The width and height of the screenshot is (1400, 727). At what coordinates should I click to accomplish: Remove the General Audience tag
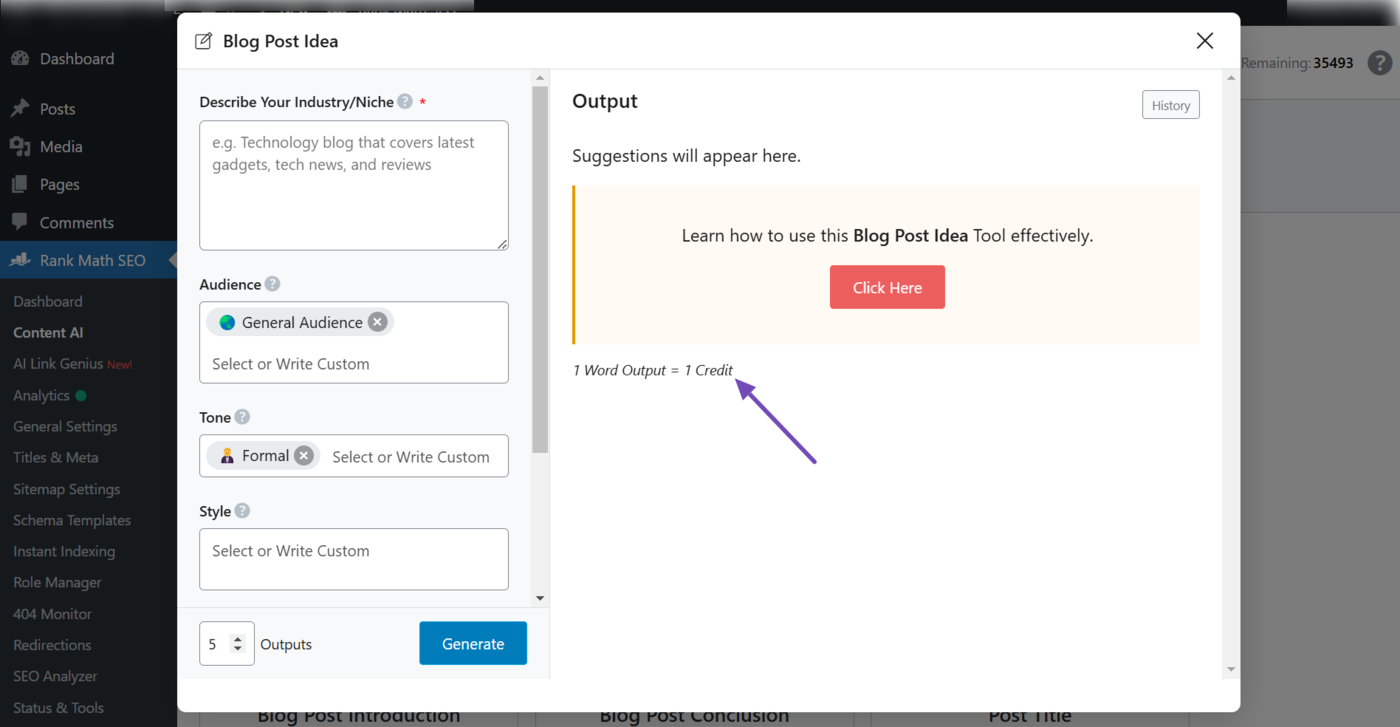(x=377, y=322)
